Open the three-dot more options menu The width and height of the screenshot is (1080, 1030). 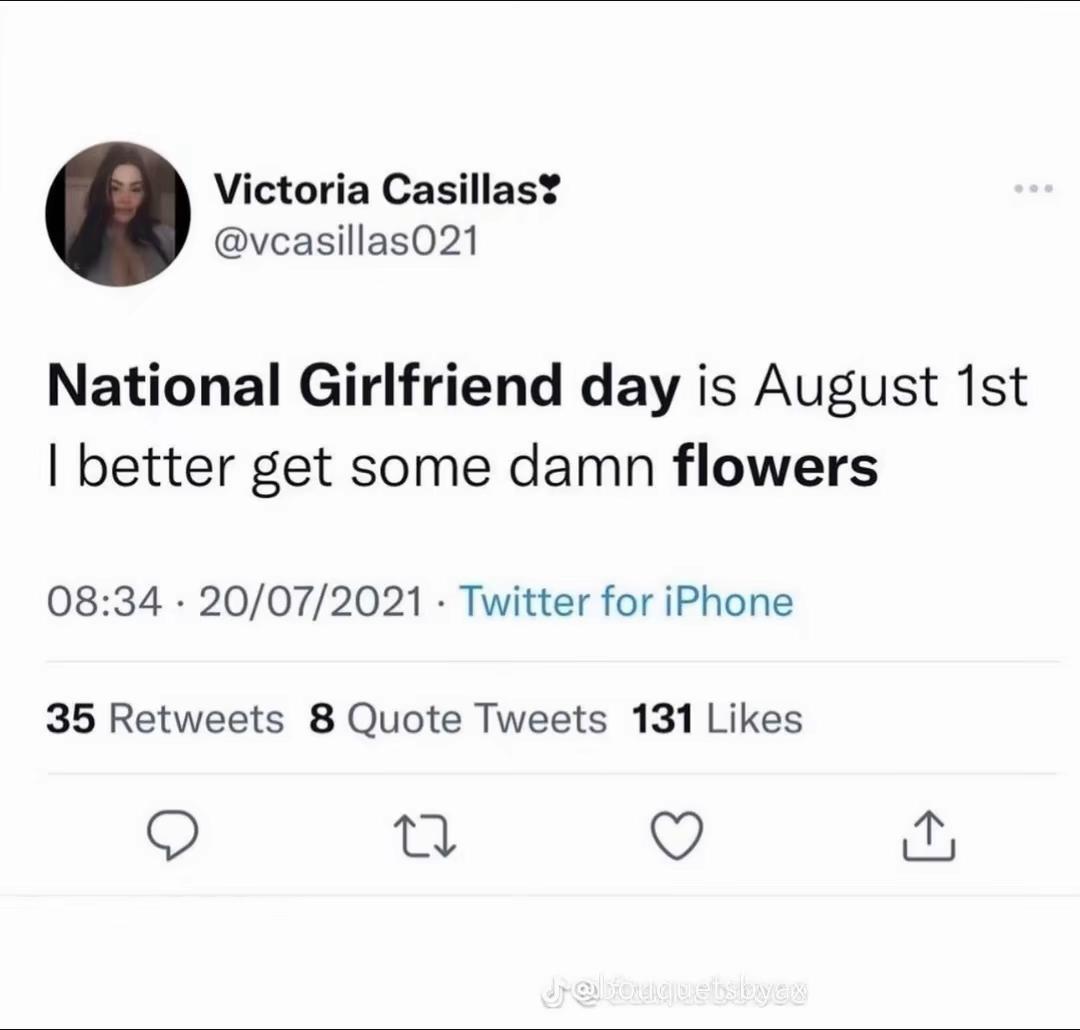point(1033,188)
